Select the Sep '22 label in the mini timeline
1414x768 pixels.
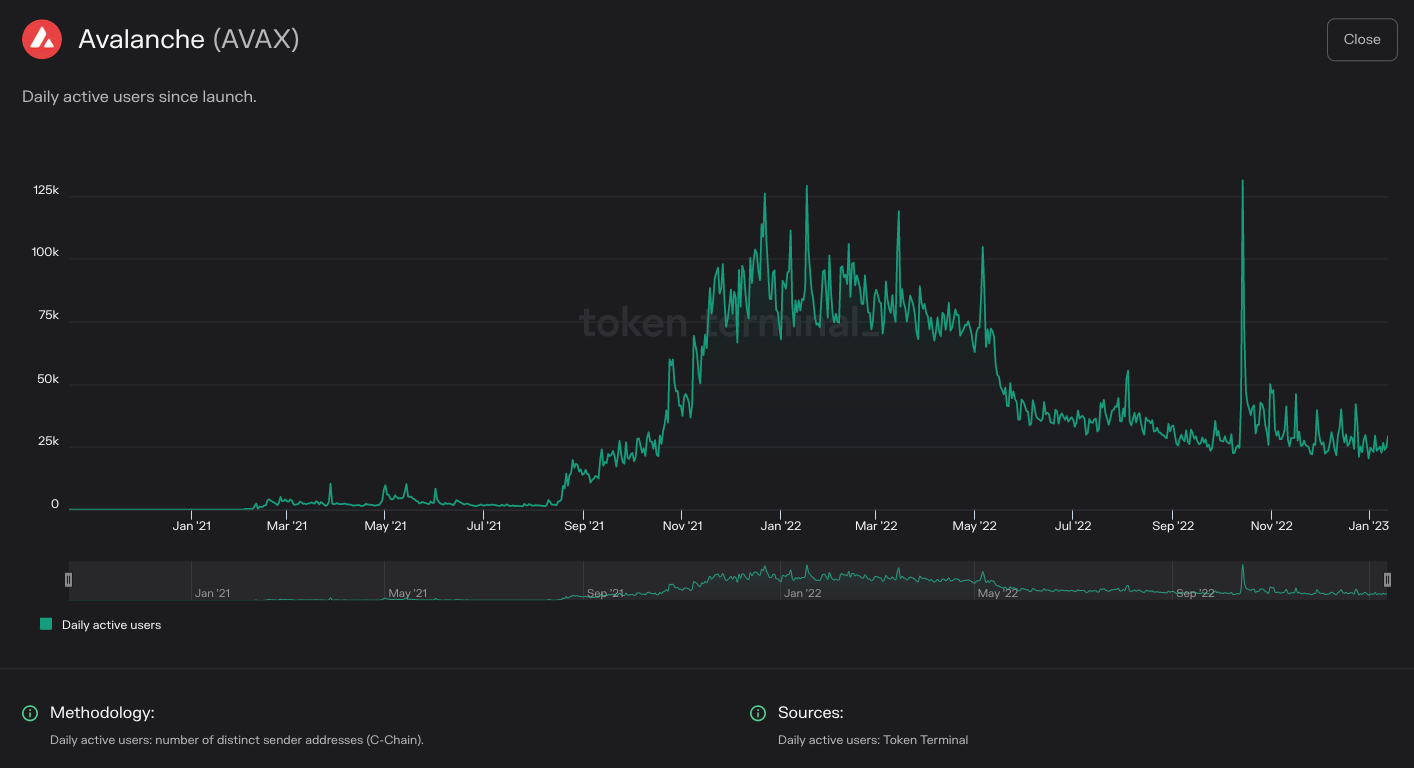click(1194, 592)
